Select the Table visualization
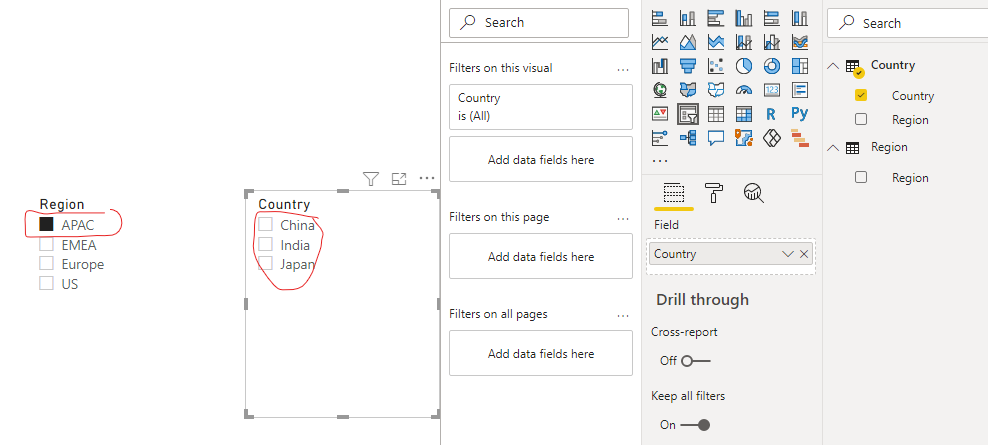Image resolution: width=988 pixels, height=445 pixels. [716, 114]
